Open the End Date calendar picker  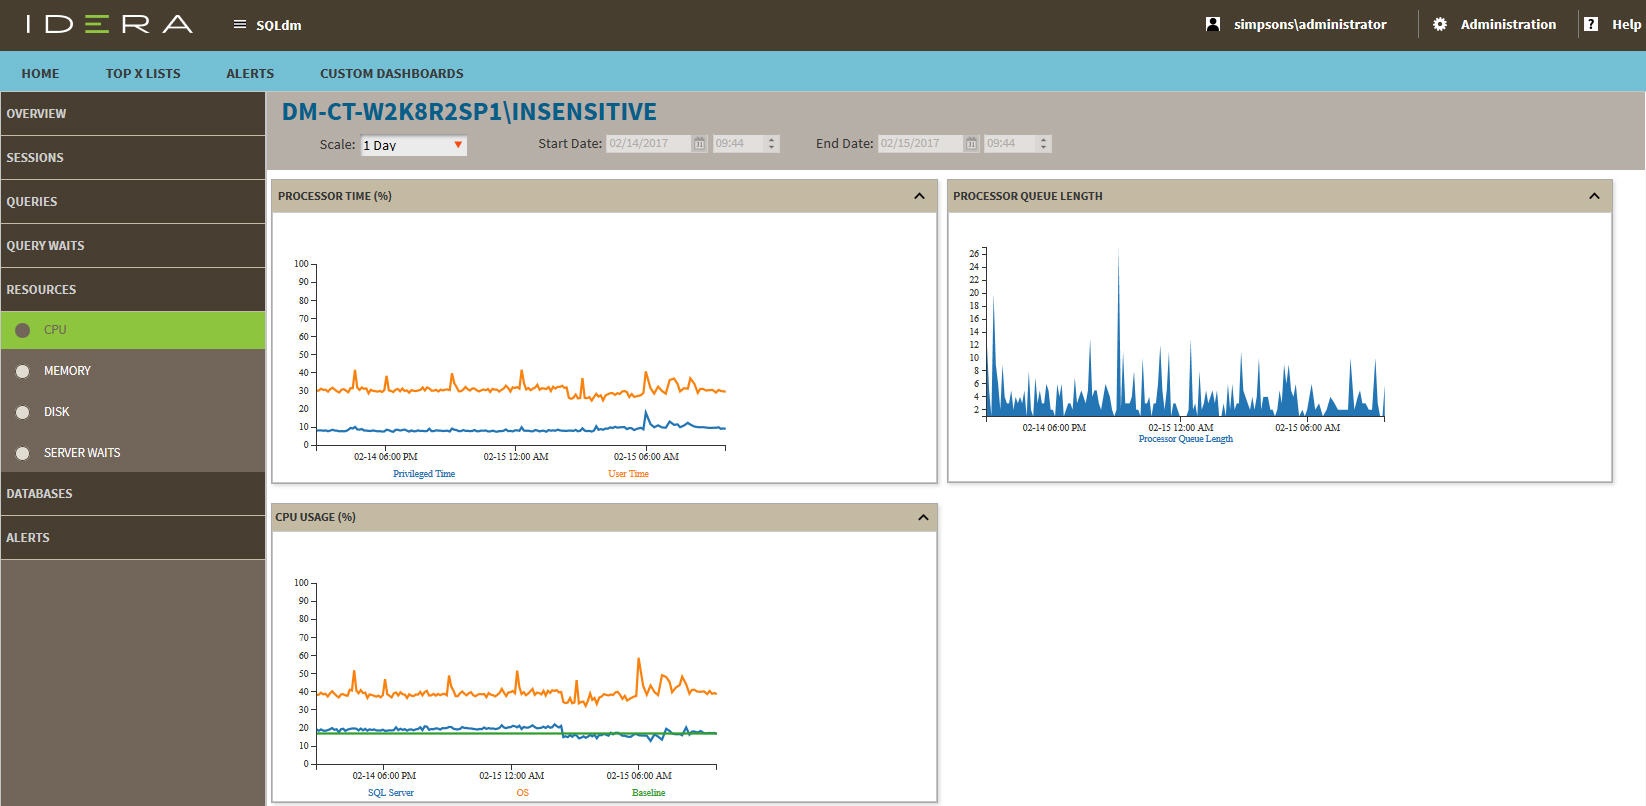pyautogui.click(x=971, y=144)
